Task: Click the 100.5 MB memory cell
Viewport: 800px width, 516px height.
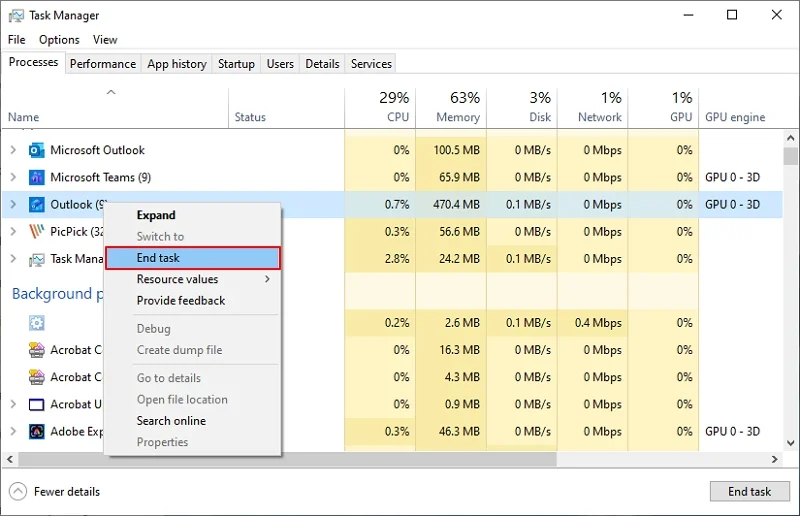Action: coord(451,150)
